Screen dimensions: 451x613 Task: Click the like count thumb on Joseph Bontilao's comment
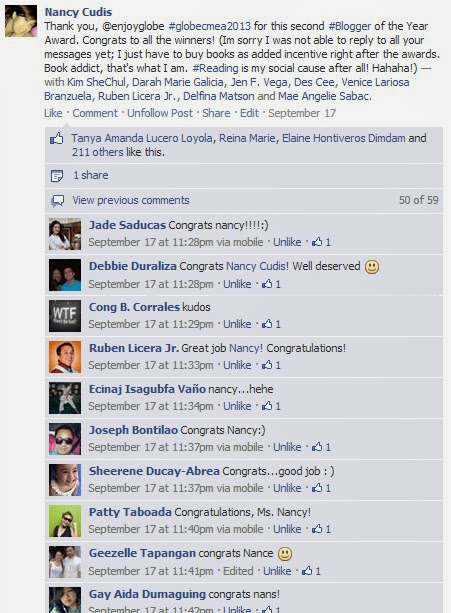pos(317,447)
